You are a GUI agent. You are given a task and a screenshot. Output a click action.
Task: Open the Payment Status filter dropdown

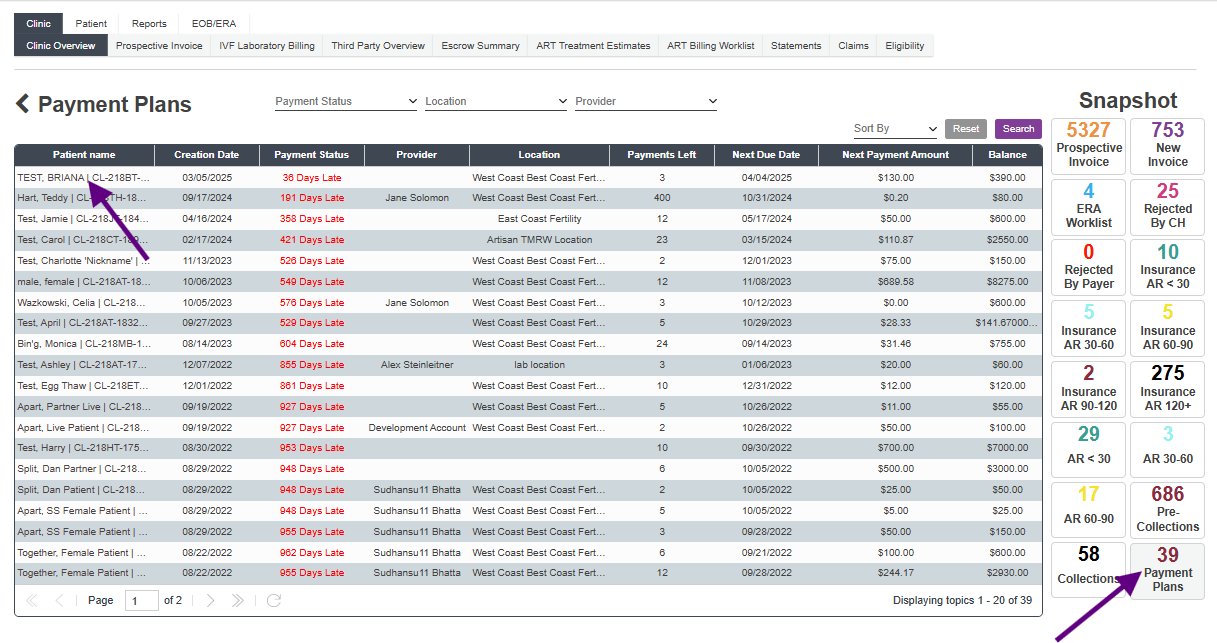click(x=346, y=101)
